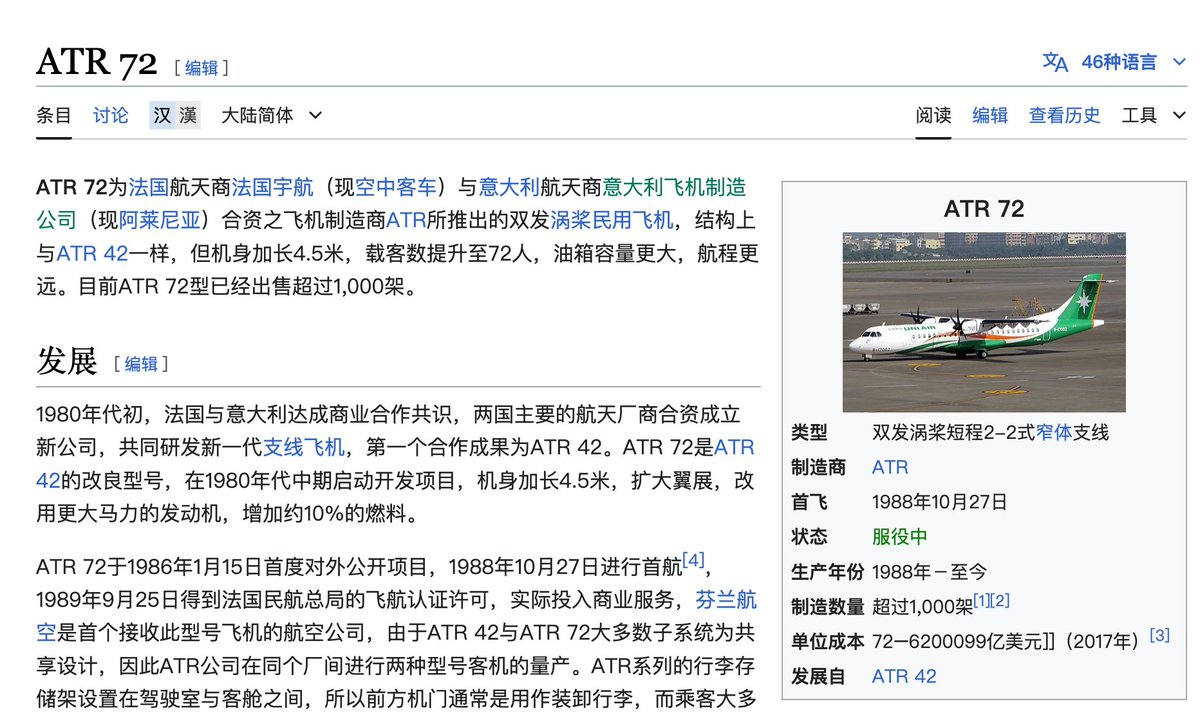Switch to the 讨论 tab
1200x713 pixels.
coord(111,115)
